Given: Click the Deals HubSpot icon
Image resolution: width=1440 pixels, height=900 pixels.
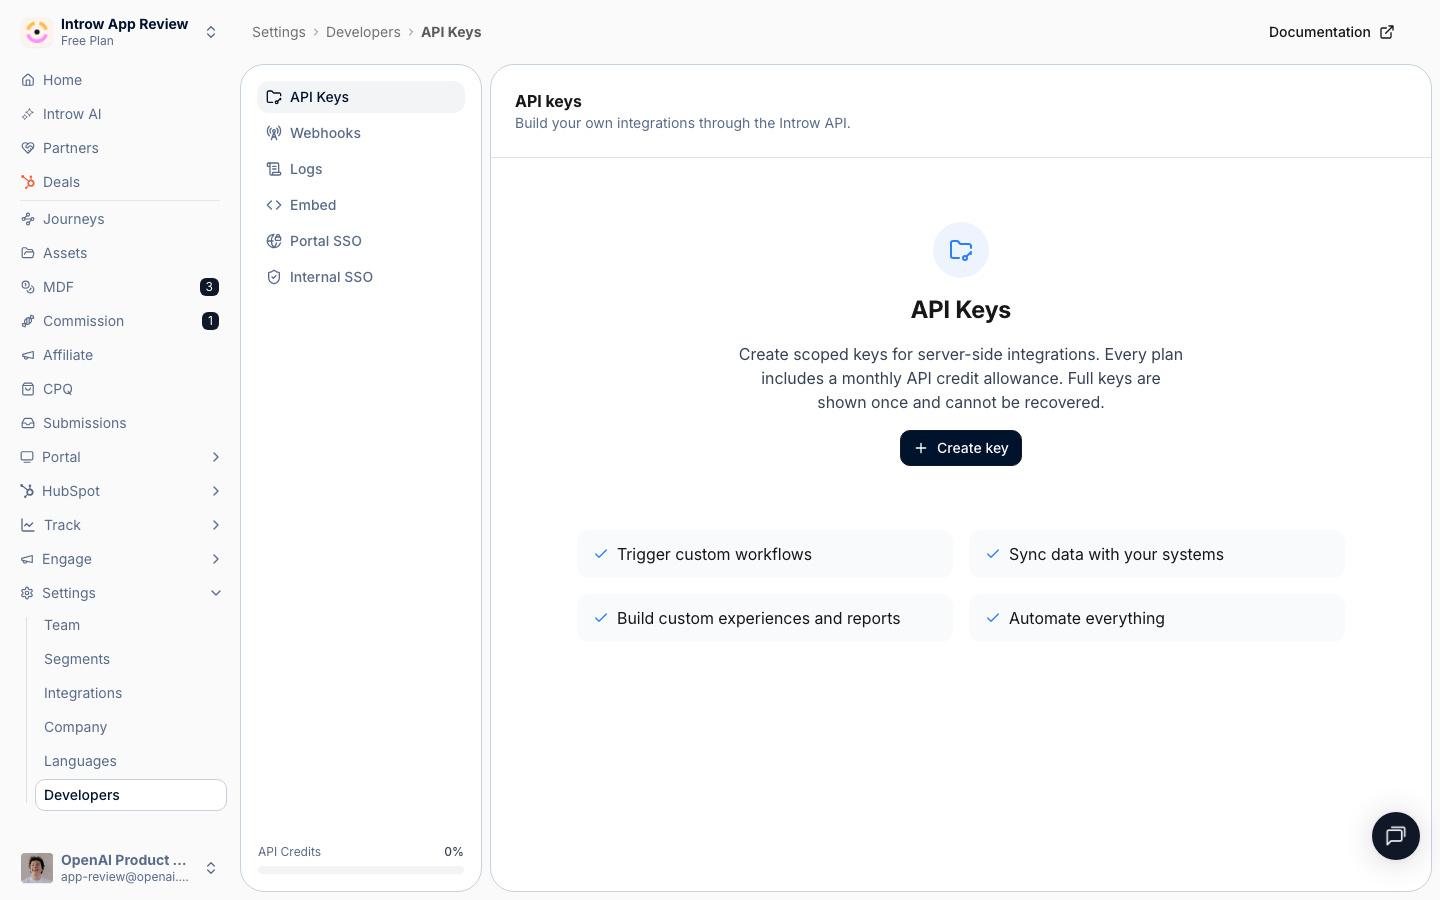Looking at the screenshot, I should [x=28, y=182].
